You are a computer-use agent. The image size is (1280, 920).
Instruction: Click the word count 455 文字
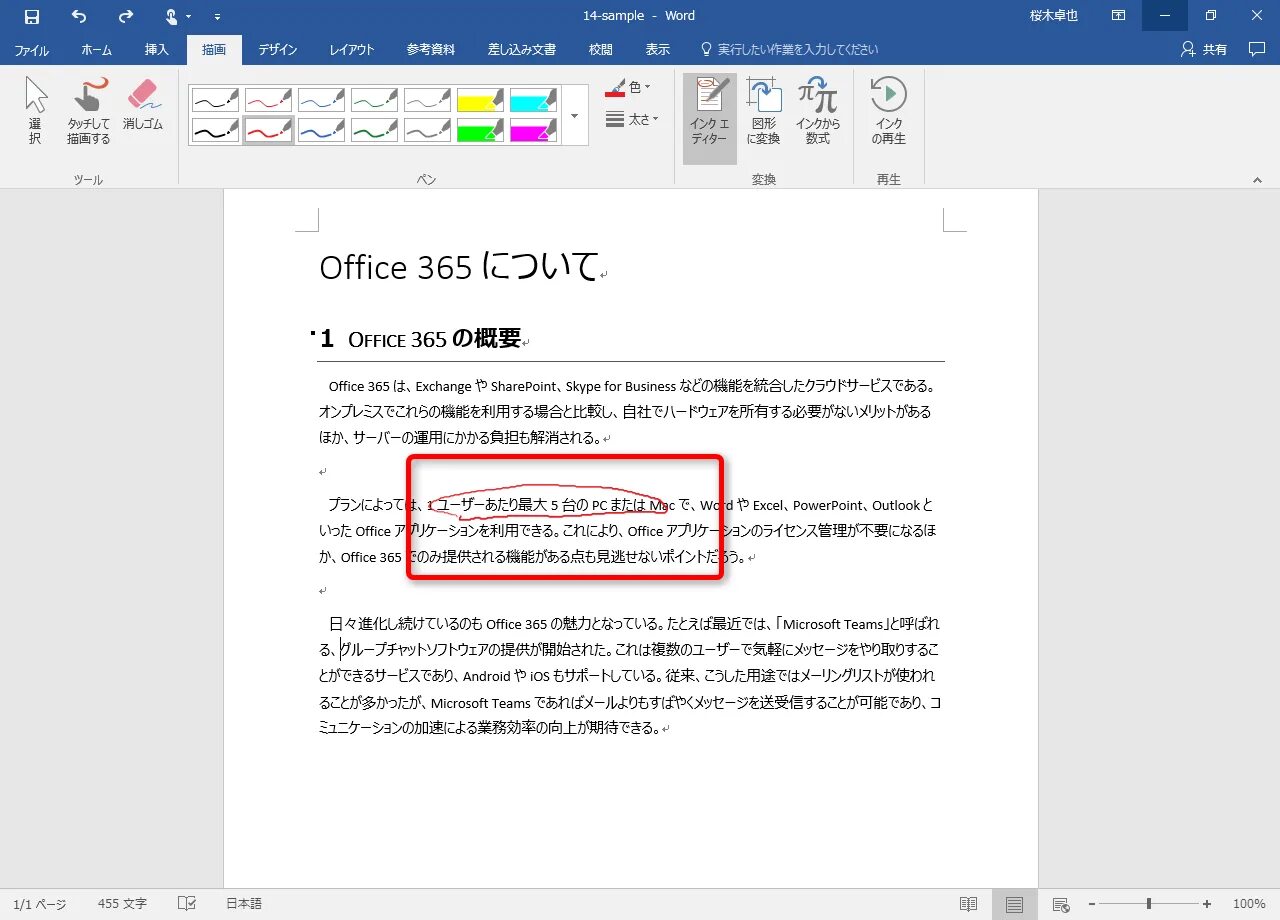click(x=122, y=904)
